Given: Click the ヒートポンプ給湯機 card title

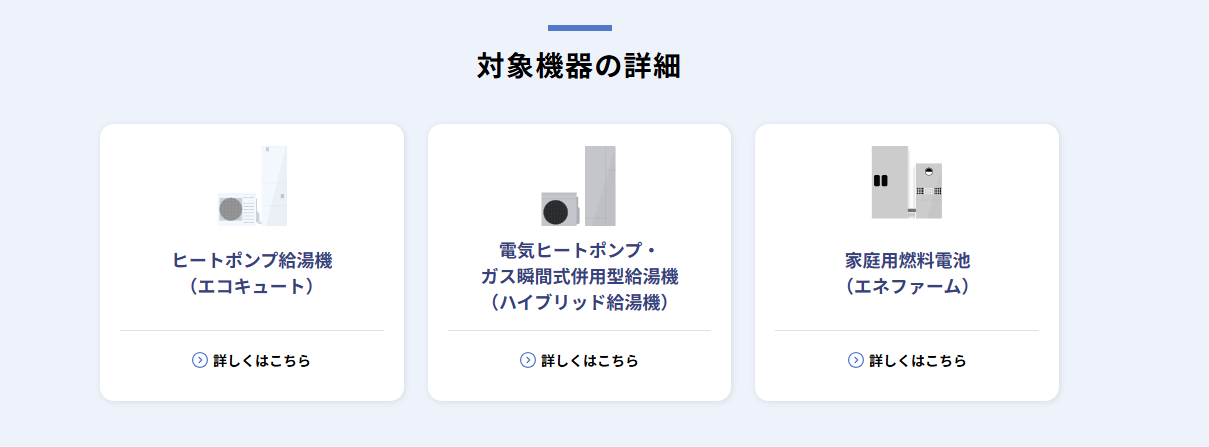Looking at the screenshot, I should point(252,261).
